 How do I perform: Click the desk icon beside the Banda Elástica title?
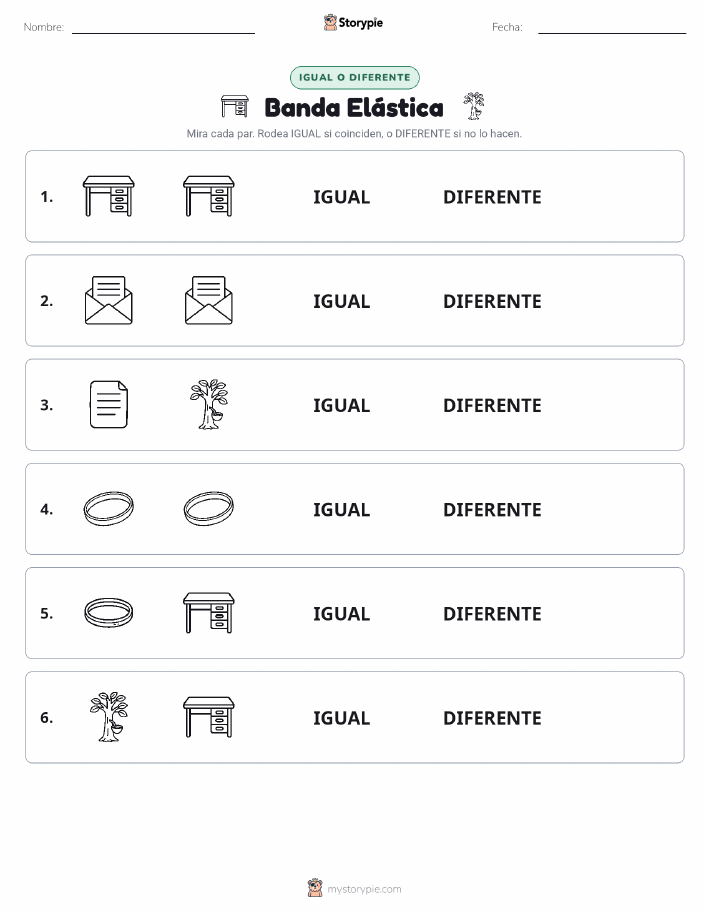235,106
